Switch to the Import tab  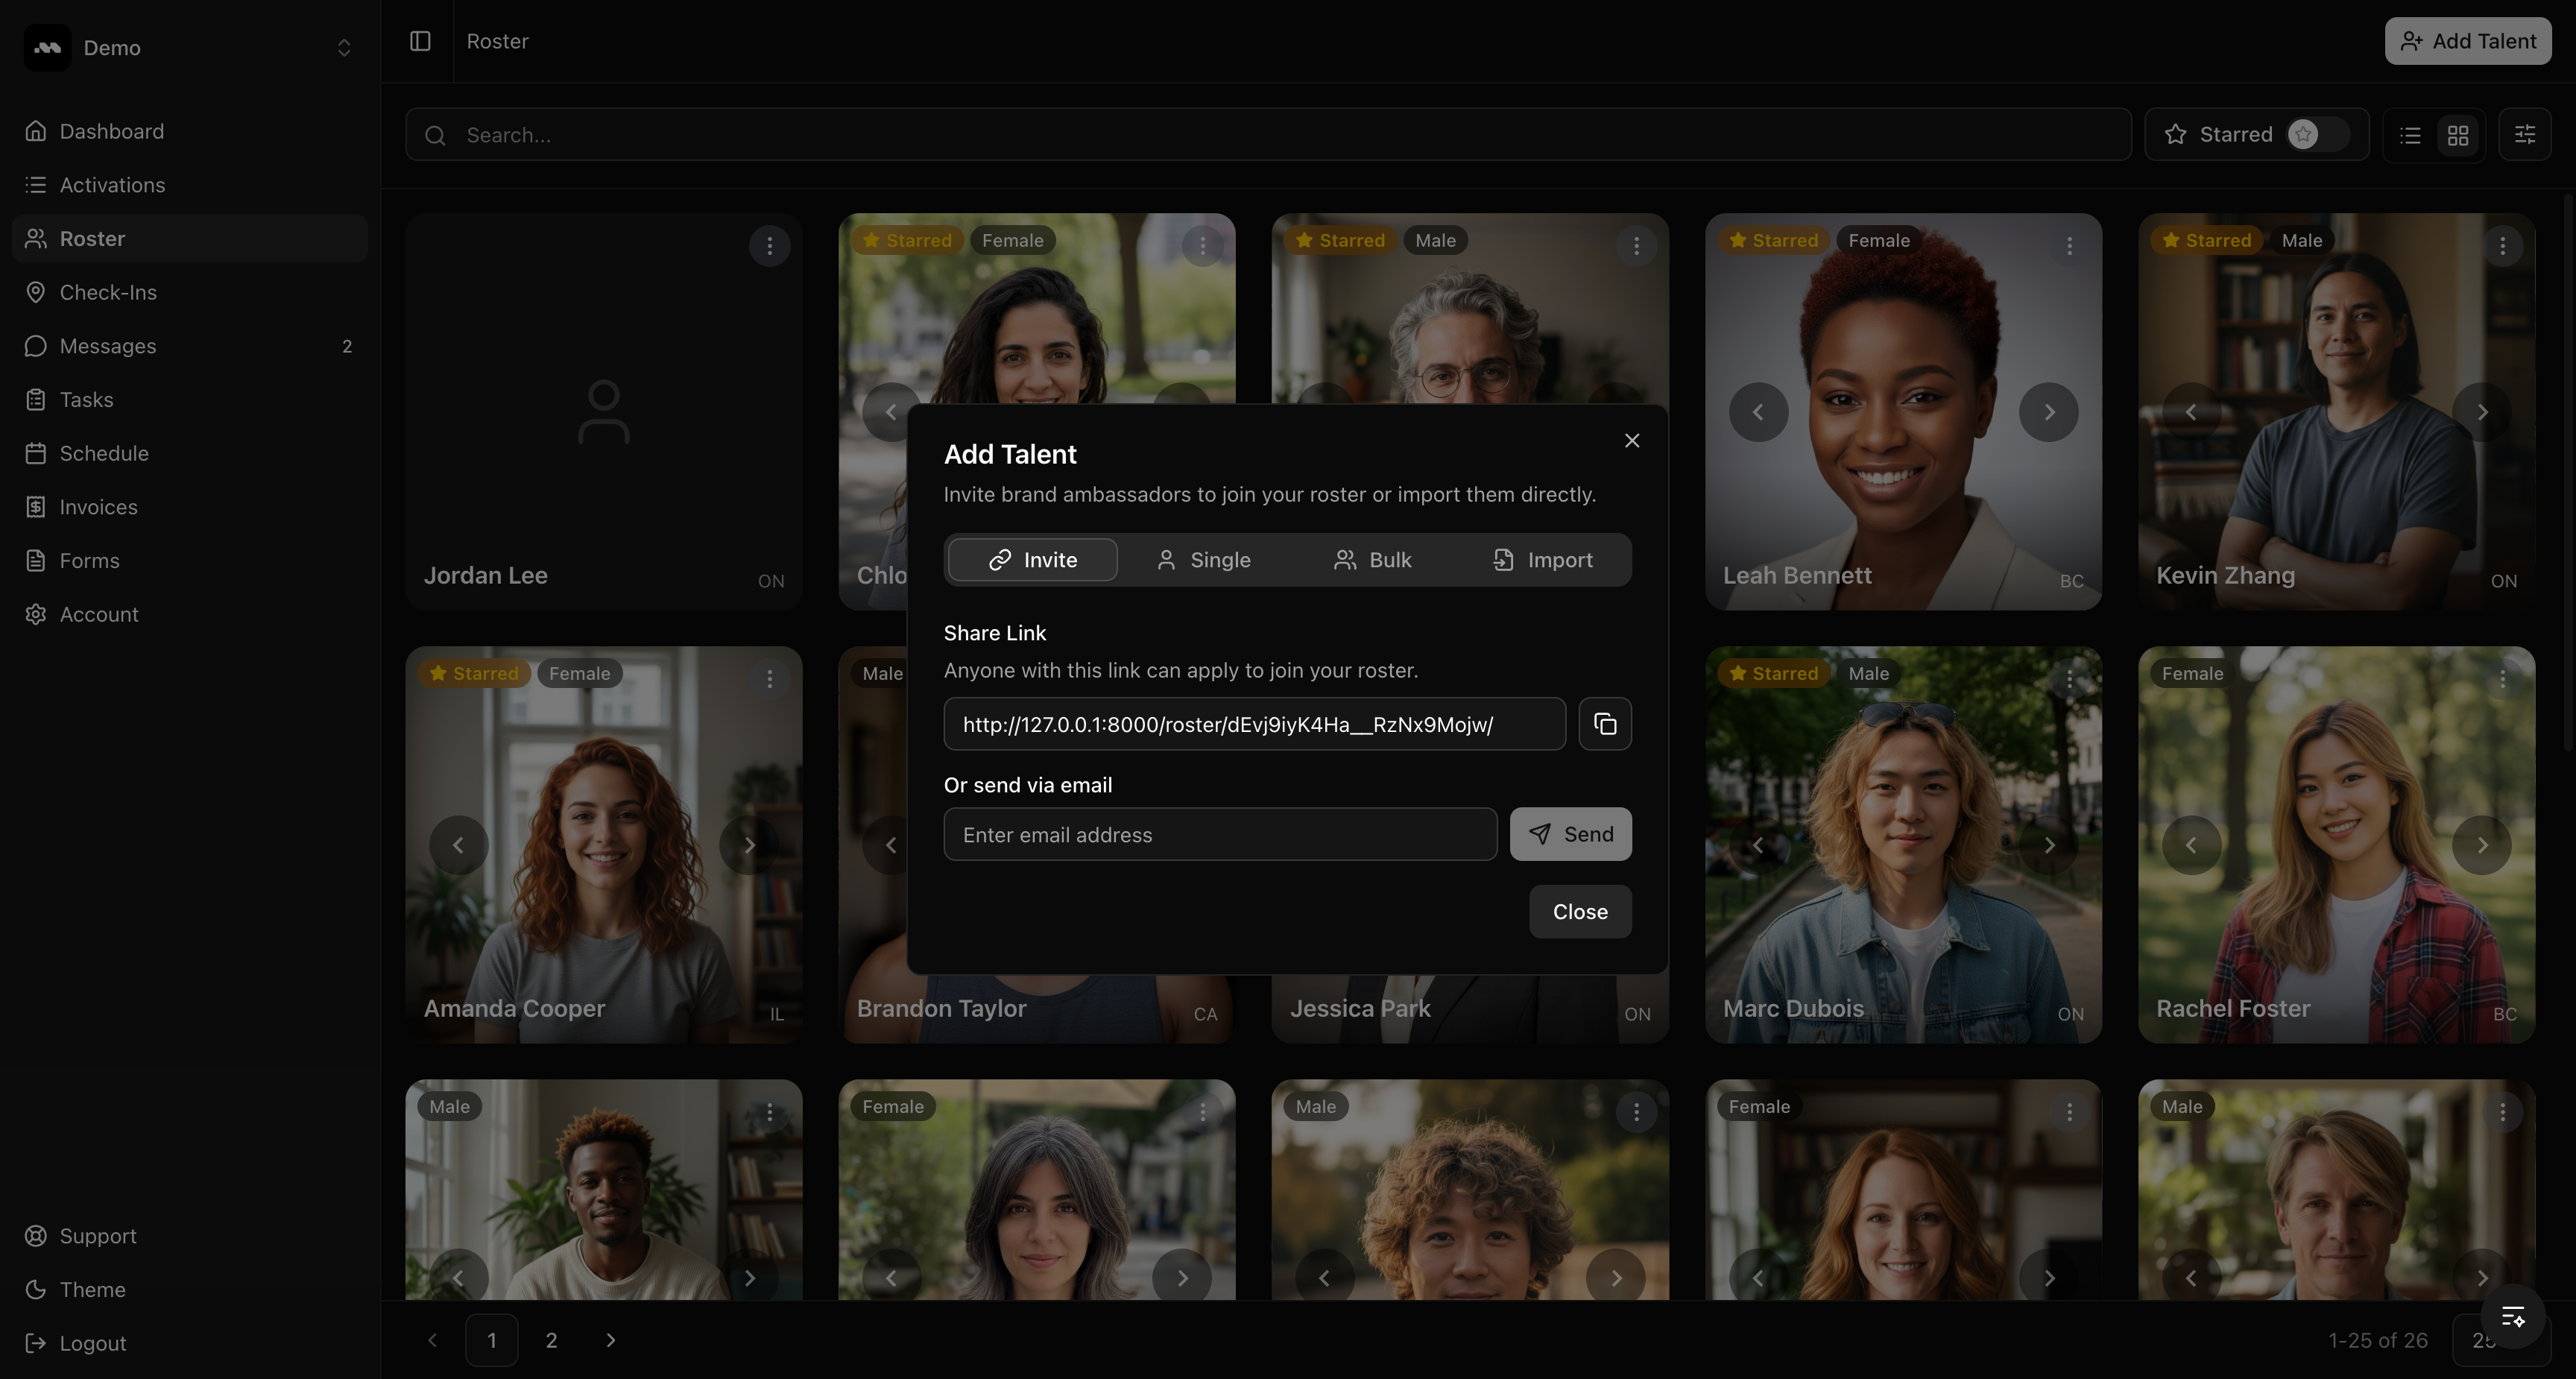click(x=1543, y=559)
